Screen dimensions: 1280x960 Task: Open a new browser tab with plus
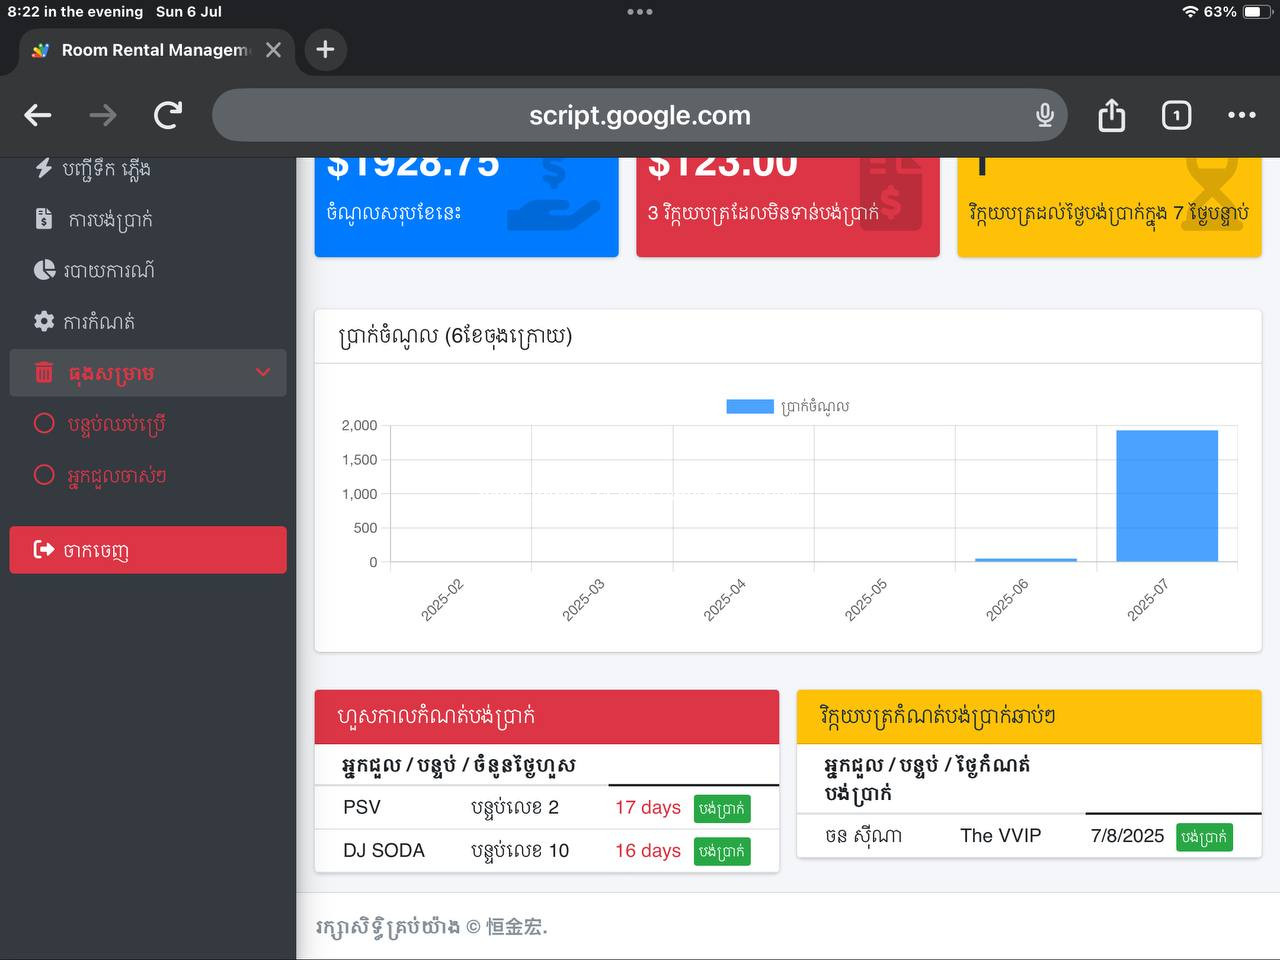click(325, 50)
